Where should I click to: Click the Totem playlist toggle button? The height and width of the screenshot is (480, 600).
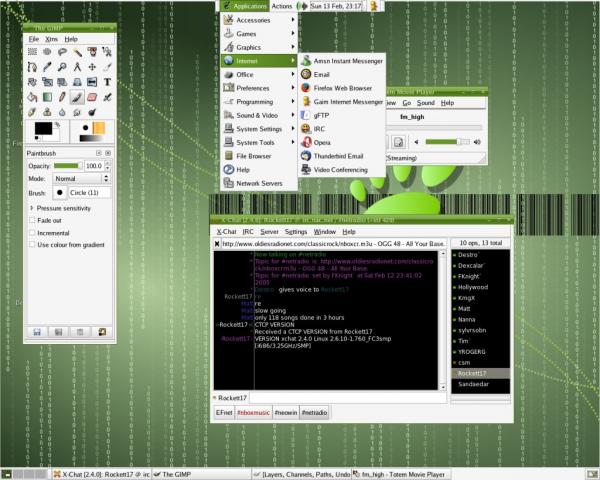398,142
